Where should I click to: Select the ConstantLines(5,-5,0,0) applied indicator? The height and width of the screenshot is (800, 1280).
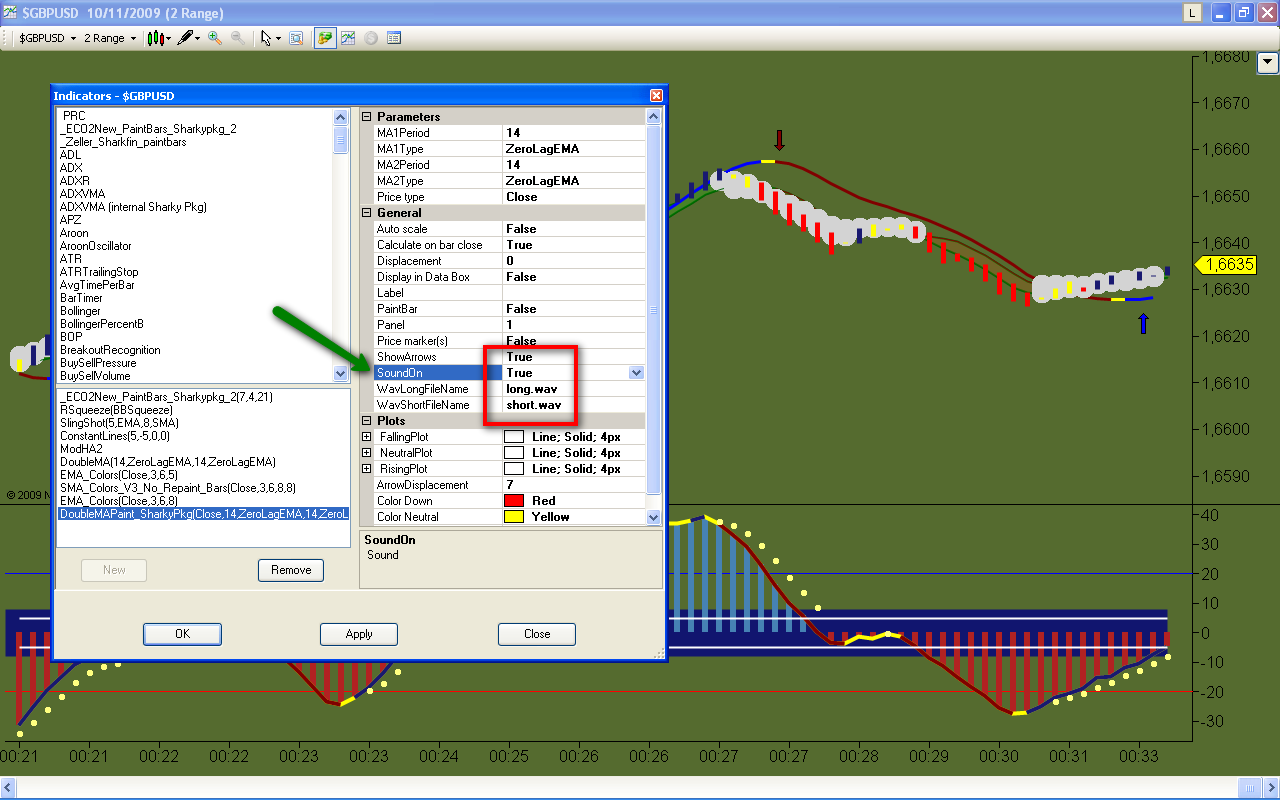(x=115, y=436)
